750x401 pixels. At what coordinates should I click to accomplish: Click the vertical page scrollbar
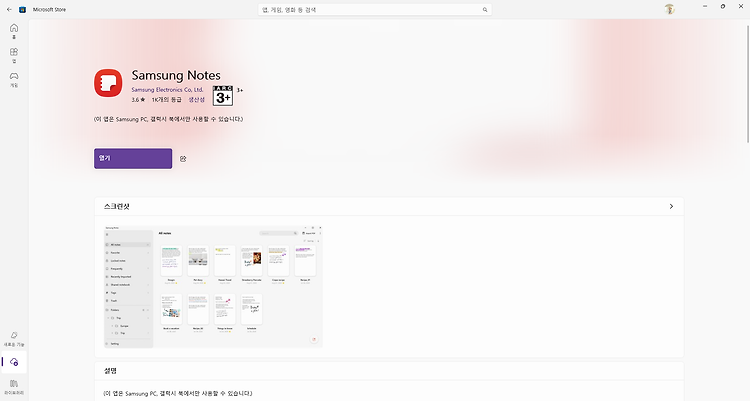coord(747,84)
